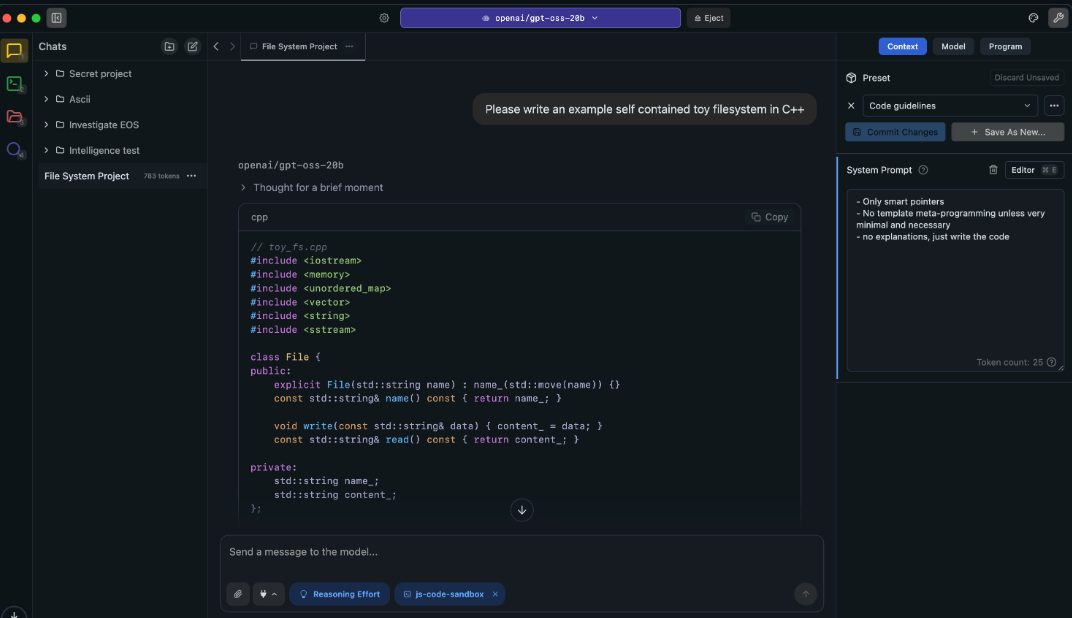Open preset more options ellipsis
This screenshot has width=1072, height=618.
coord(1054,106)
